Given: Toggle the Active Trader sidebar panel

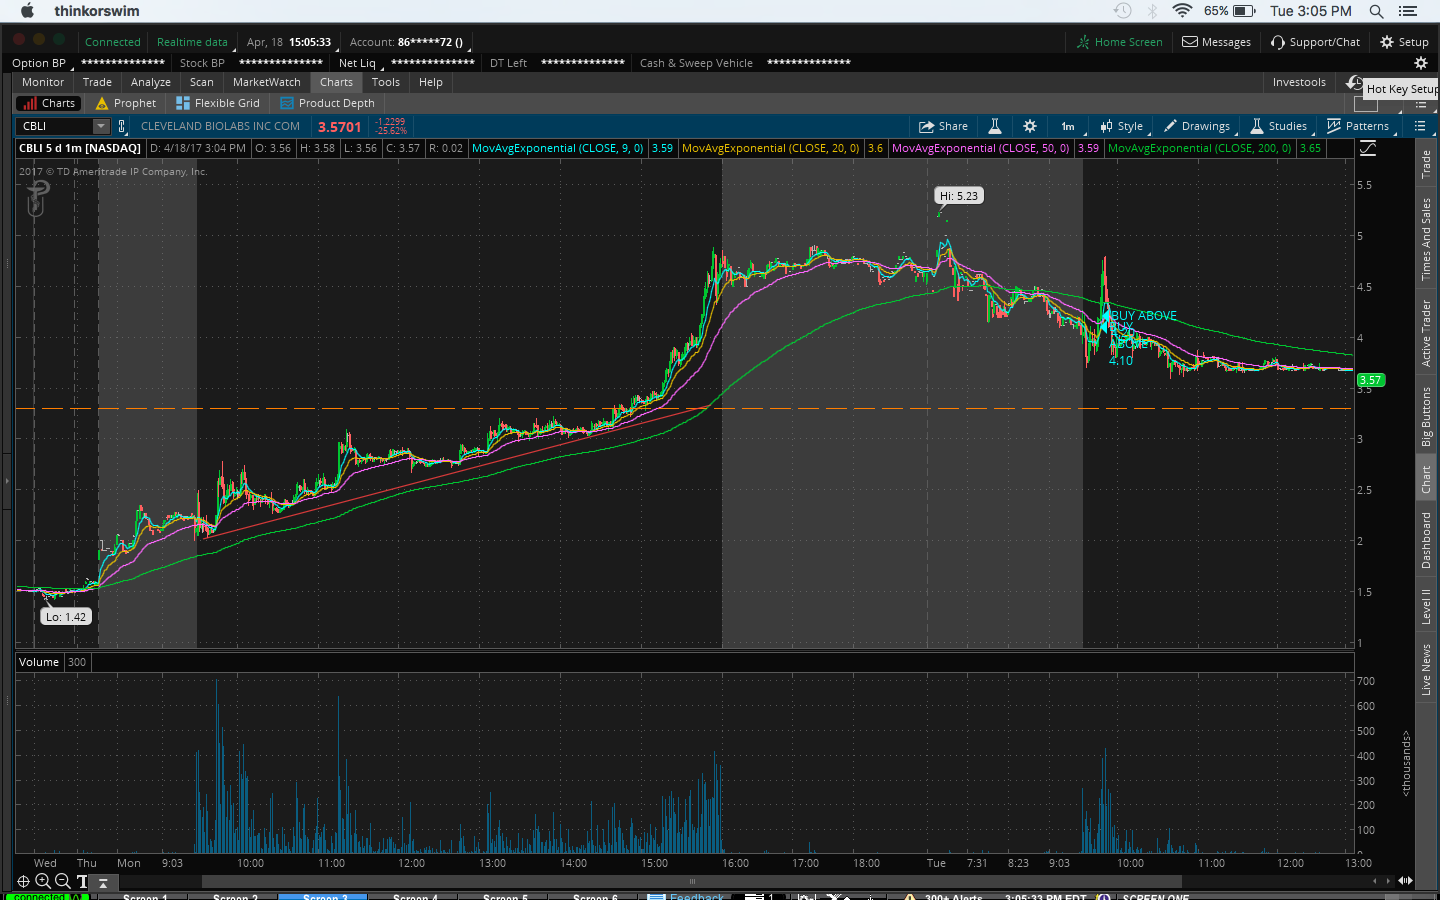Looking at the screenshot, I should pos(1426,333).
